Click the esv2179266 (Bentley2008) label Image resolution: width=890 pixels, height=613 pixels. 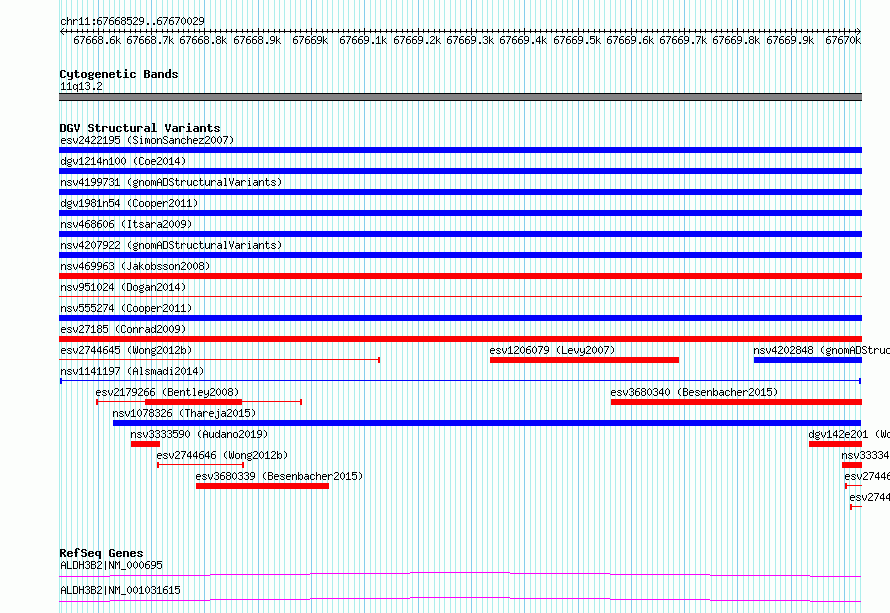167,392
